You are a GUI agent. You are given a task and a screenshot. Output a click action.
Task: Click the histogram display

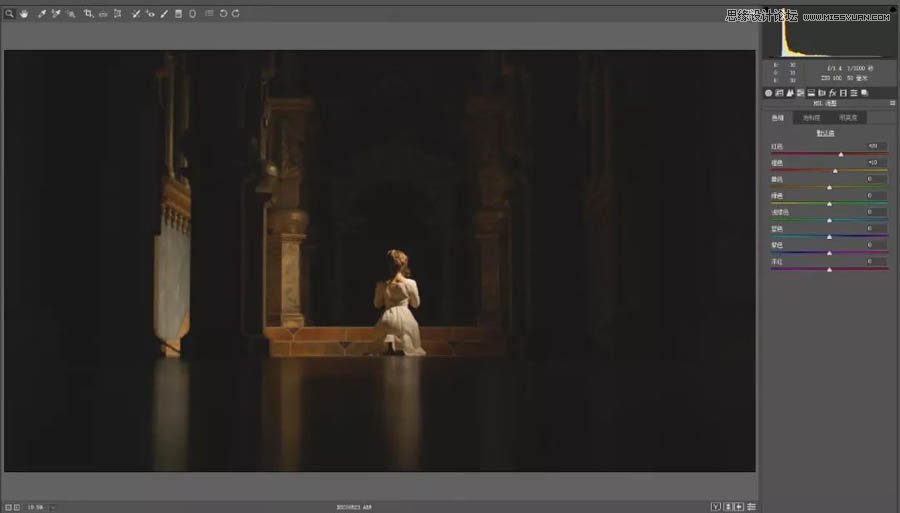point(830,33)
